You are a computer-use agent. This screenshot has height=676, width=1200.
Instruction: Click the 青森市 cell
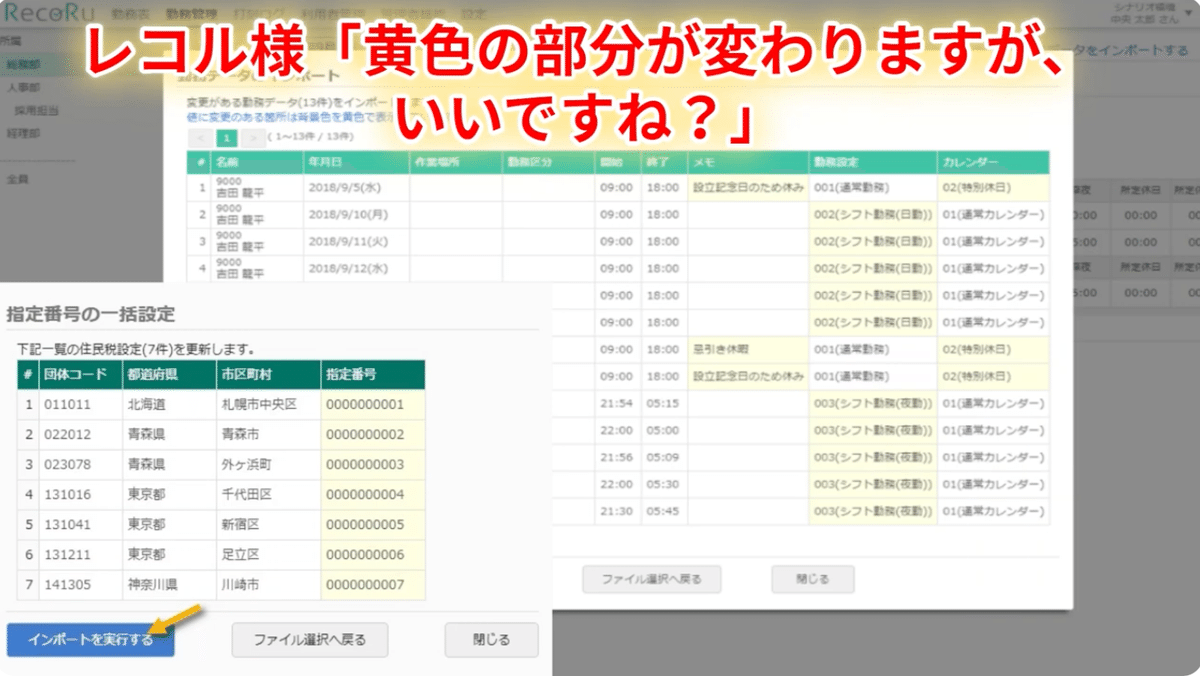pos(268,435)
